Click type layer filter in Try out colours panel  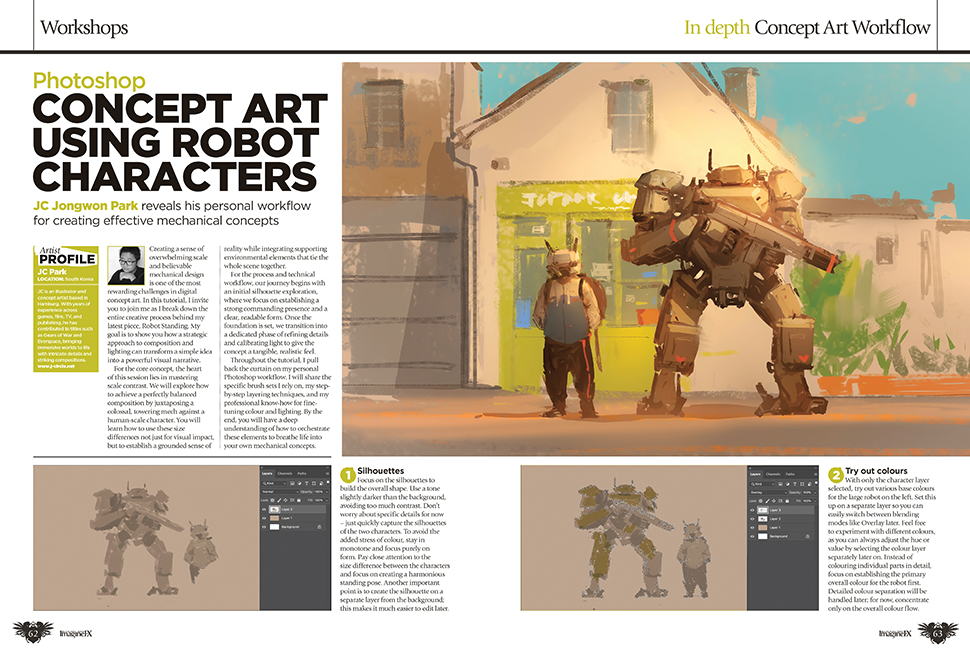tap(795, 484)
